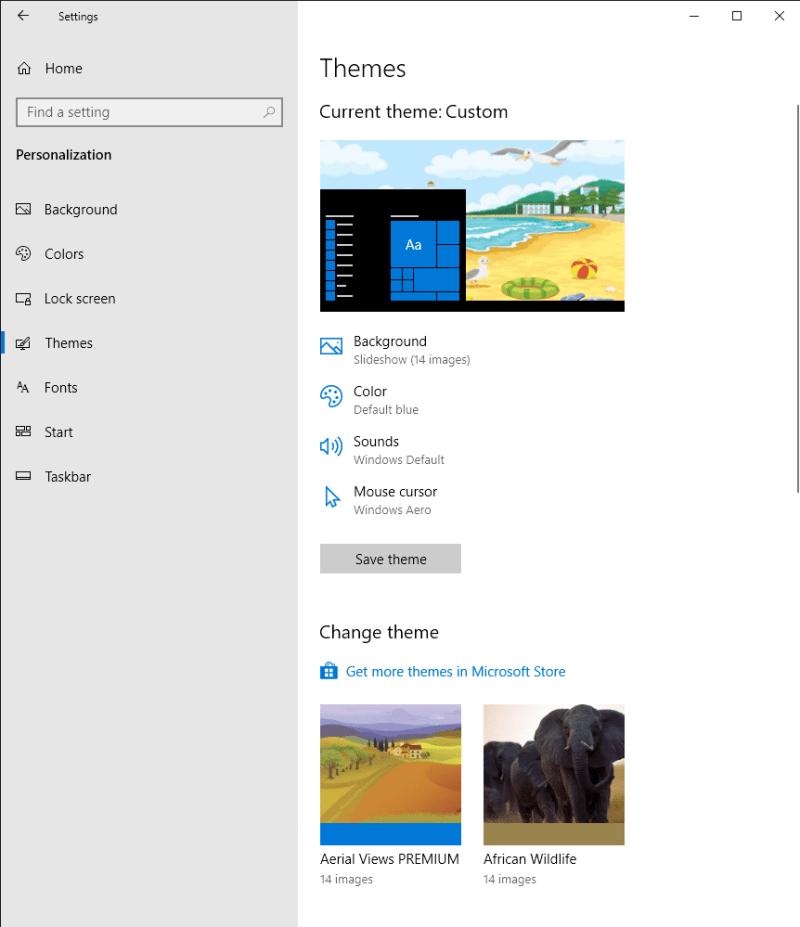Click the blue Background image icon under preview
Screen dimensions: 800x927
[331, 346]
